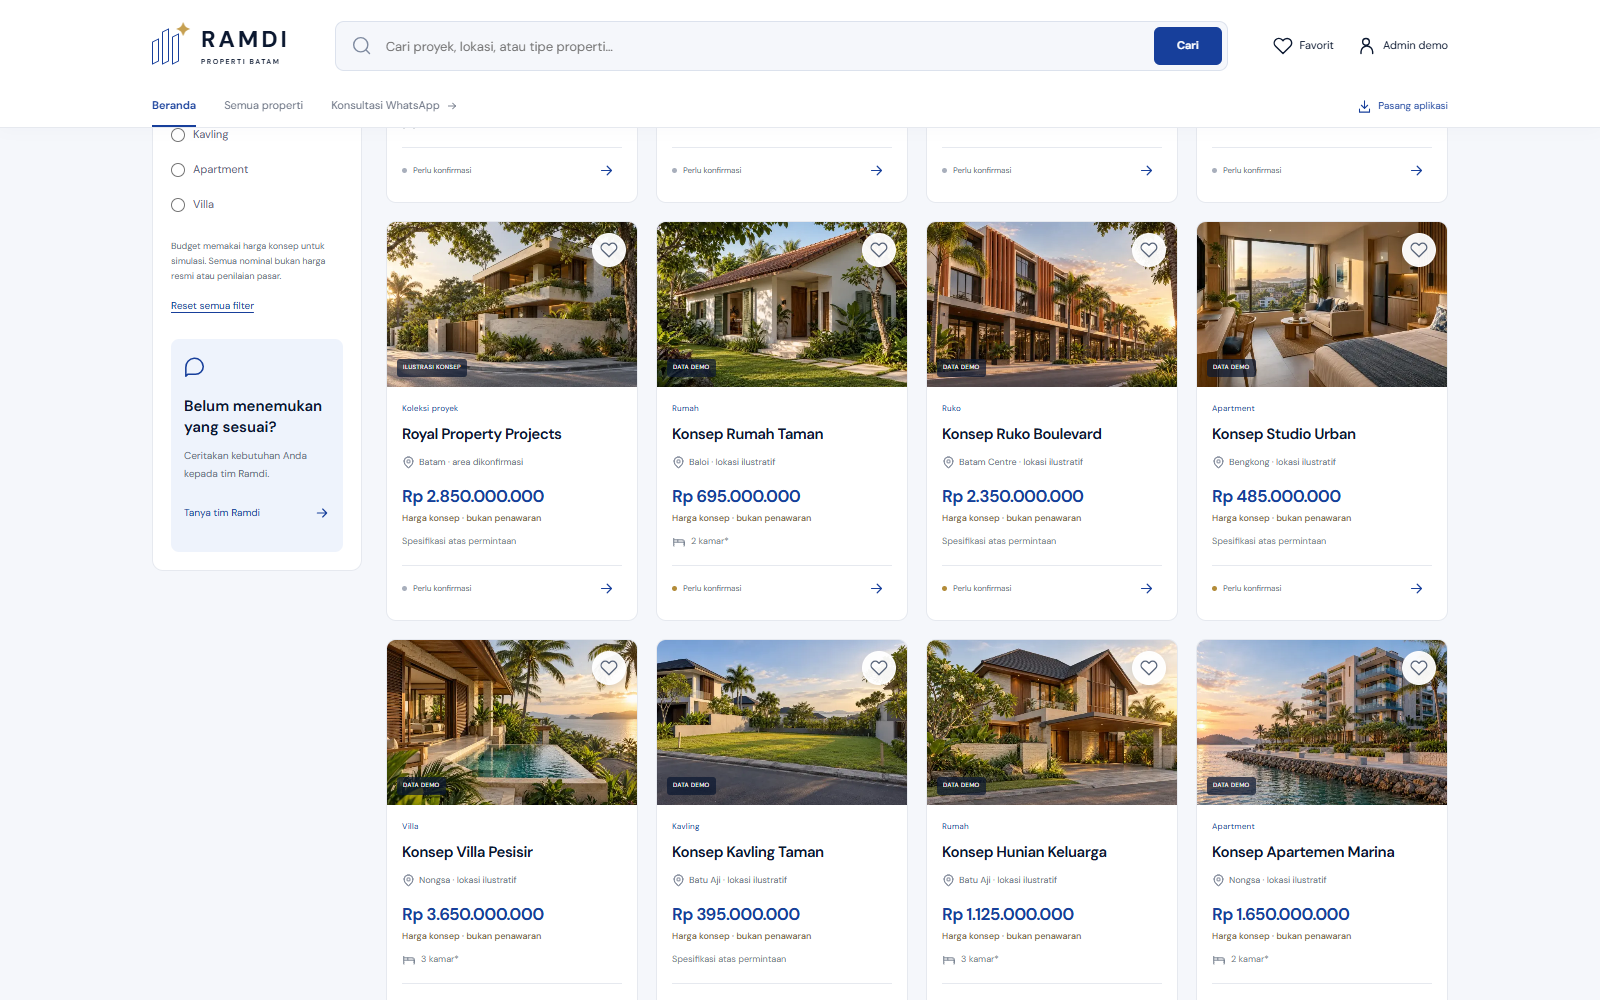
Task: Open the Semua properti tab
Action: point(263,106)
